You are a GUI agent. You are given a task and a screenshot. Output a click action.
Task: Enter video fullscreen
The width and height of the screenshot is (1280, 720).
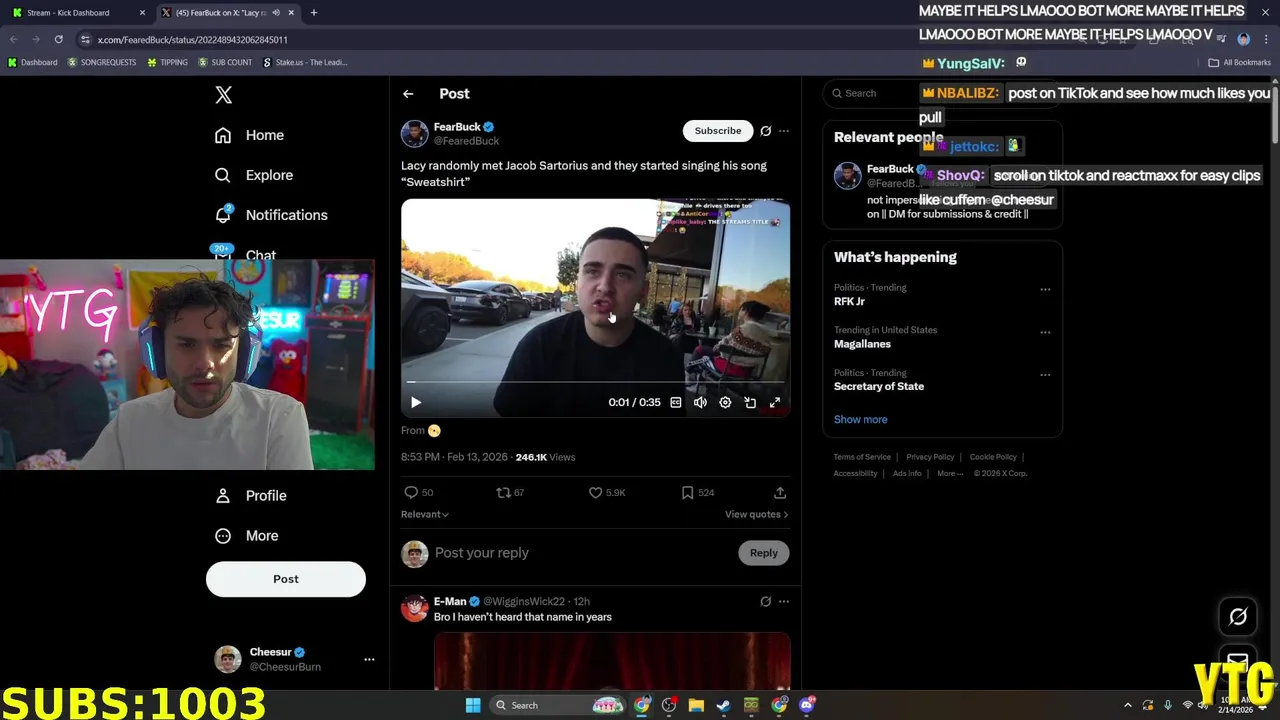pyautogui.click(x=775, y=402)
